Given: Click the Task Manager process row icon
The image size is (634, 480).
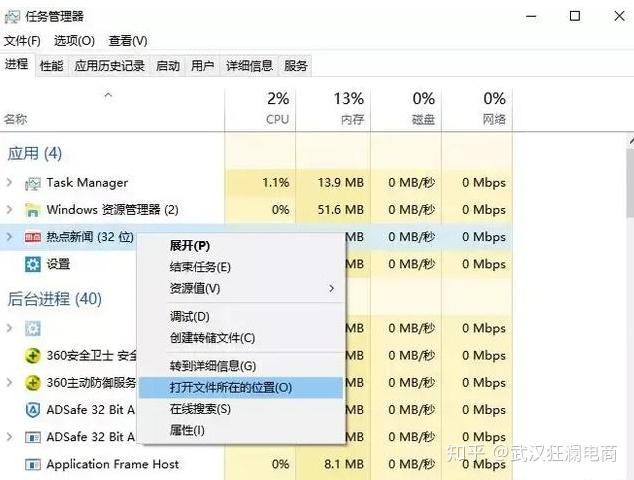Looking at the screenshot, I should click(32, 183).
